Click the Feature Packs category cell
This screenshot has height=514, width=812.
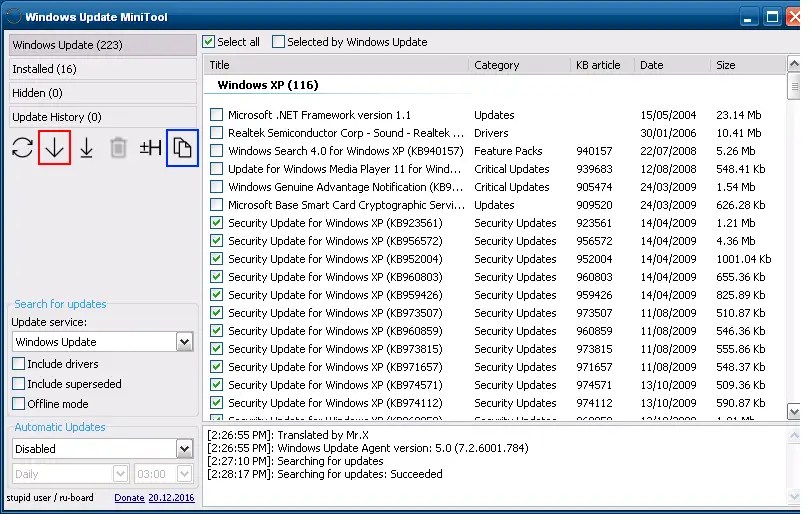click(x=508, y=151)
